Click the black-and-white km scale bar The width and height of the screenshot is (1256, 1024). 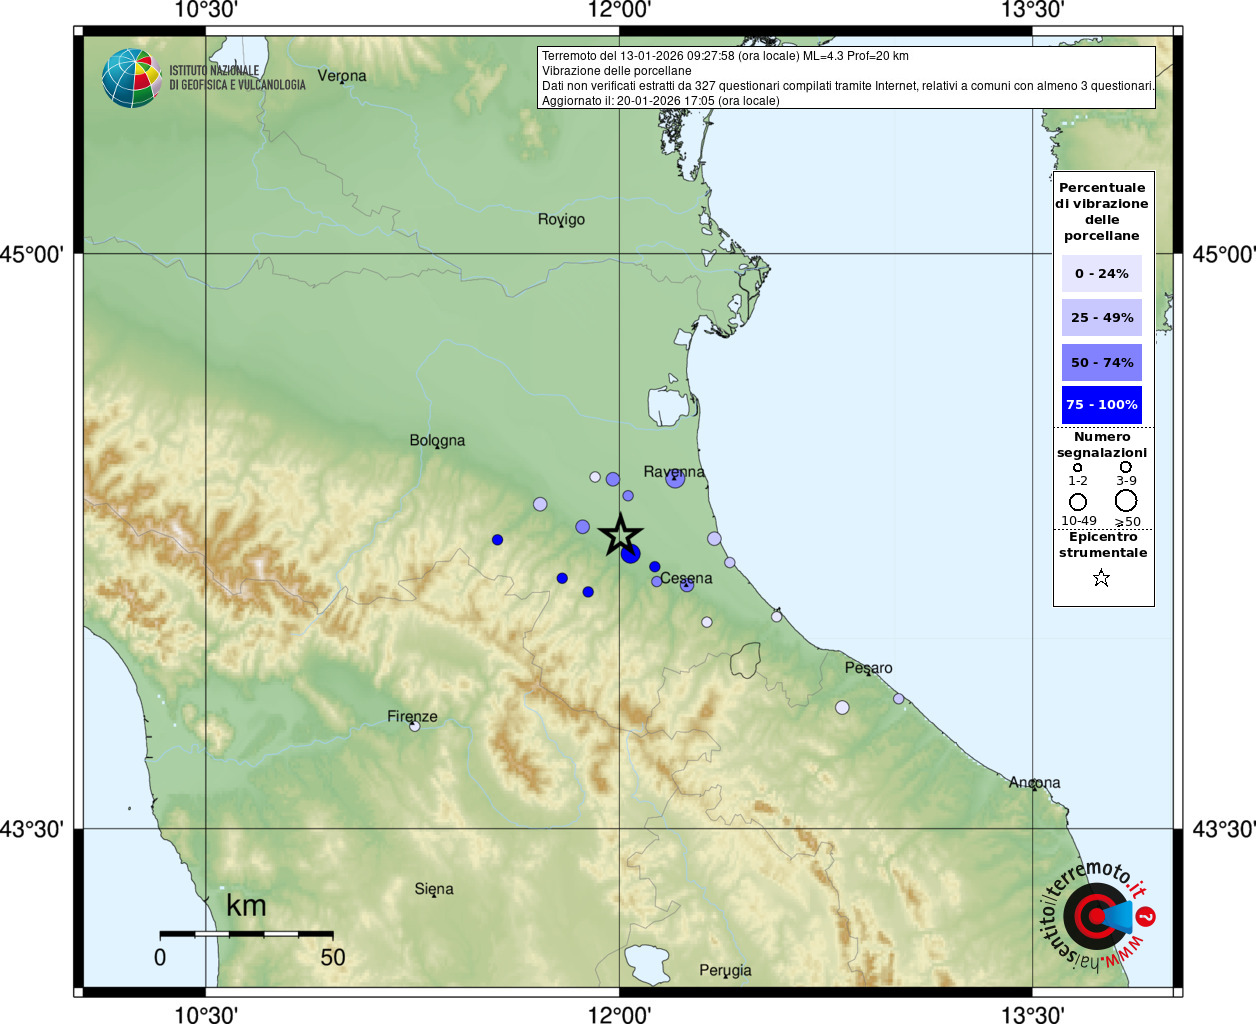[x=246, y=934]
